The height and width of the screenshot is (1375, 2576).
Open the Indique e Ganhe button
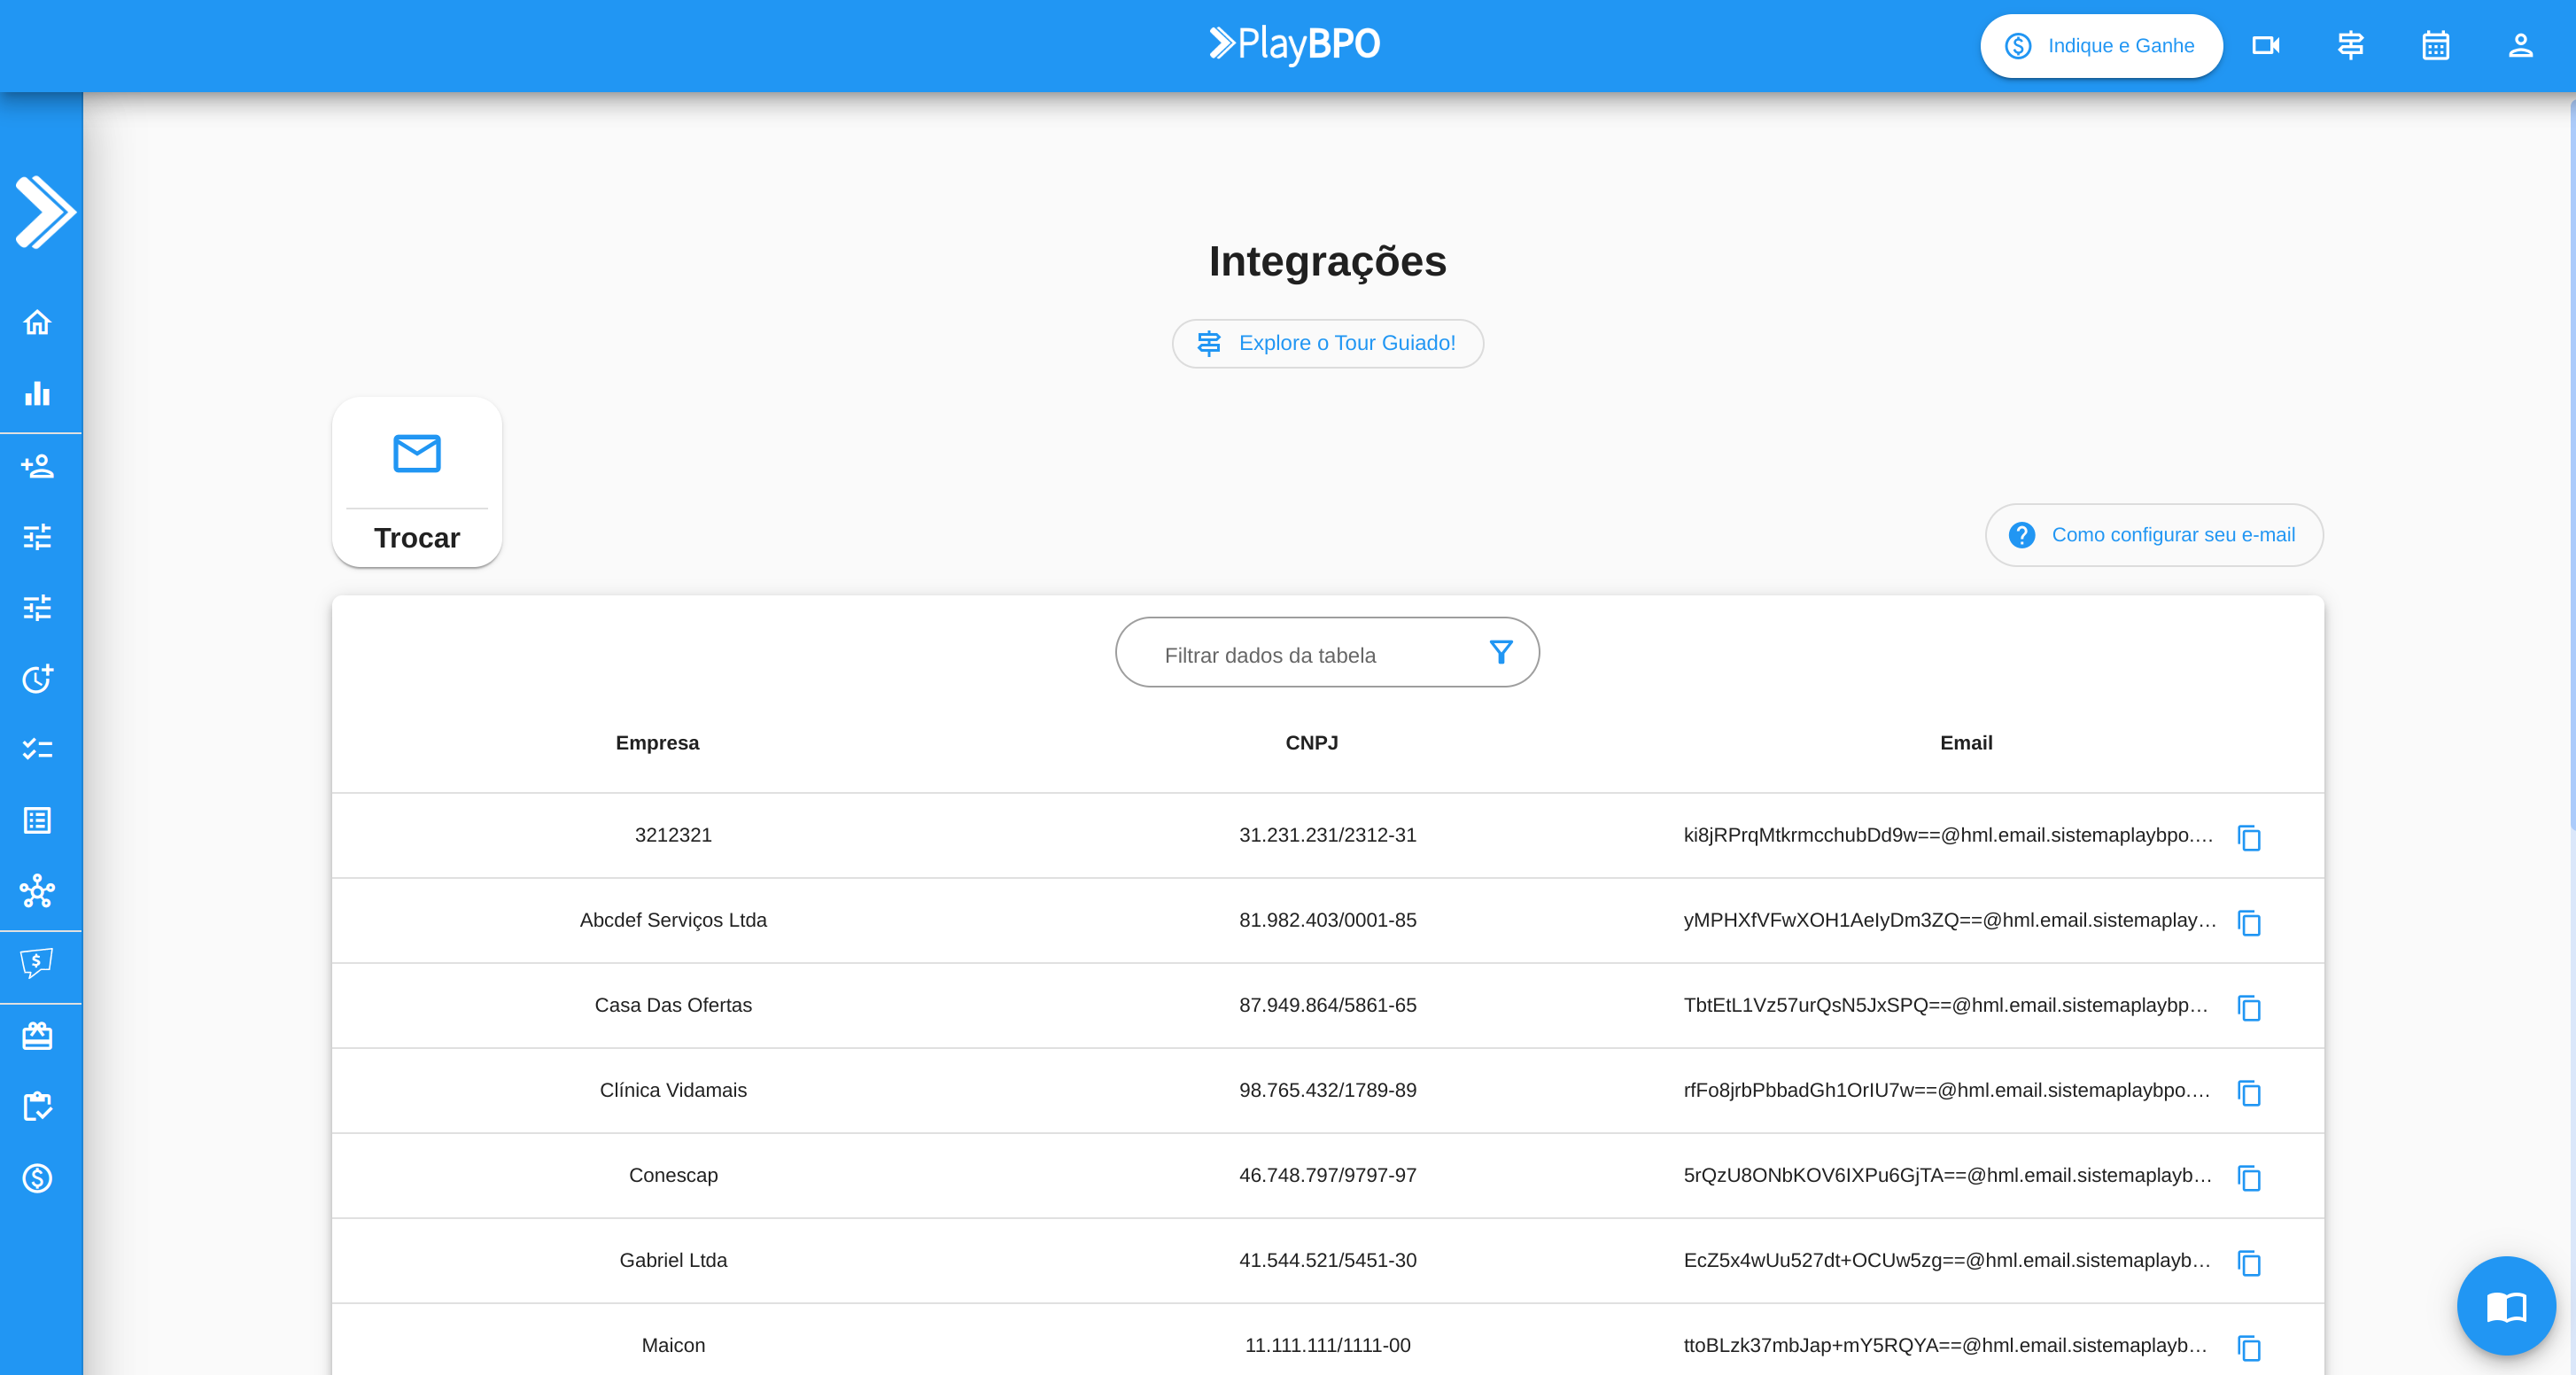click(x=2101, y=46)
